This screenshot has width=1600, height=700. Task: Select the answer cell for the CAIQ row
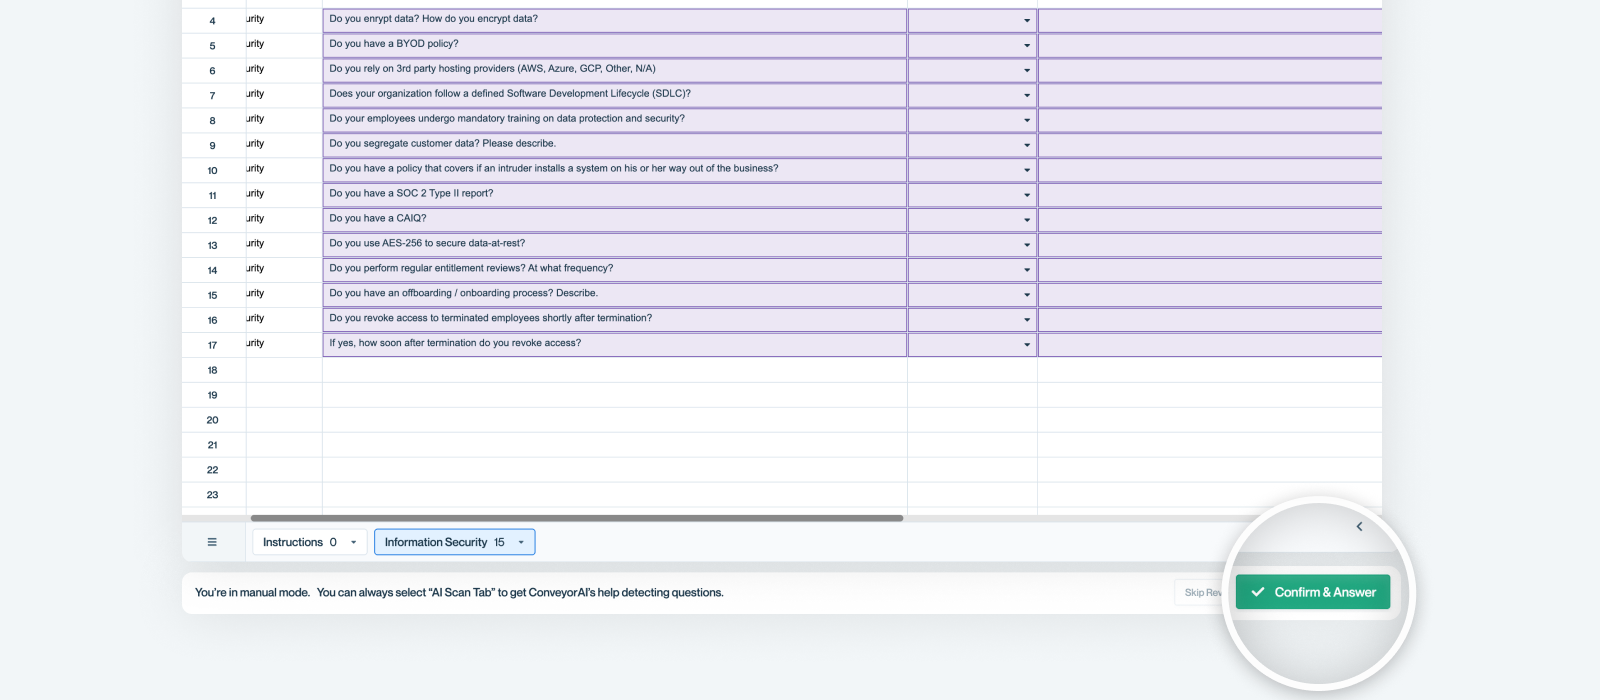coord(1210,220)
